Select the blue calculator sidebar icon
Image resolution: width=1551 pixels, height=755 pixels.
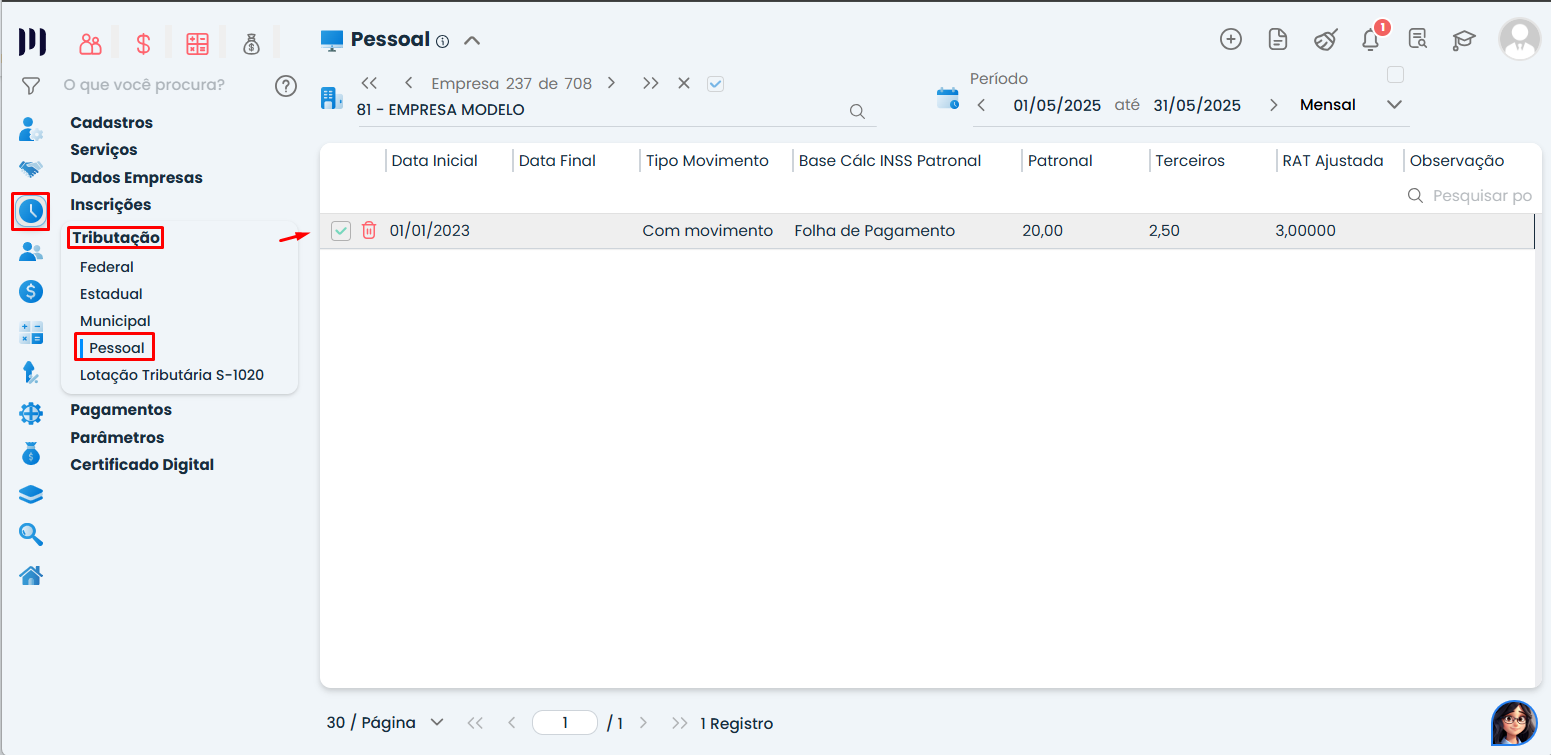(x=31, y=333)
